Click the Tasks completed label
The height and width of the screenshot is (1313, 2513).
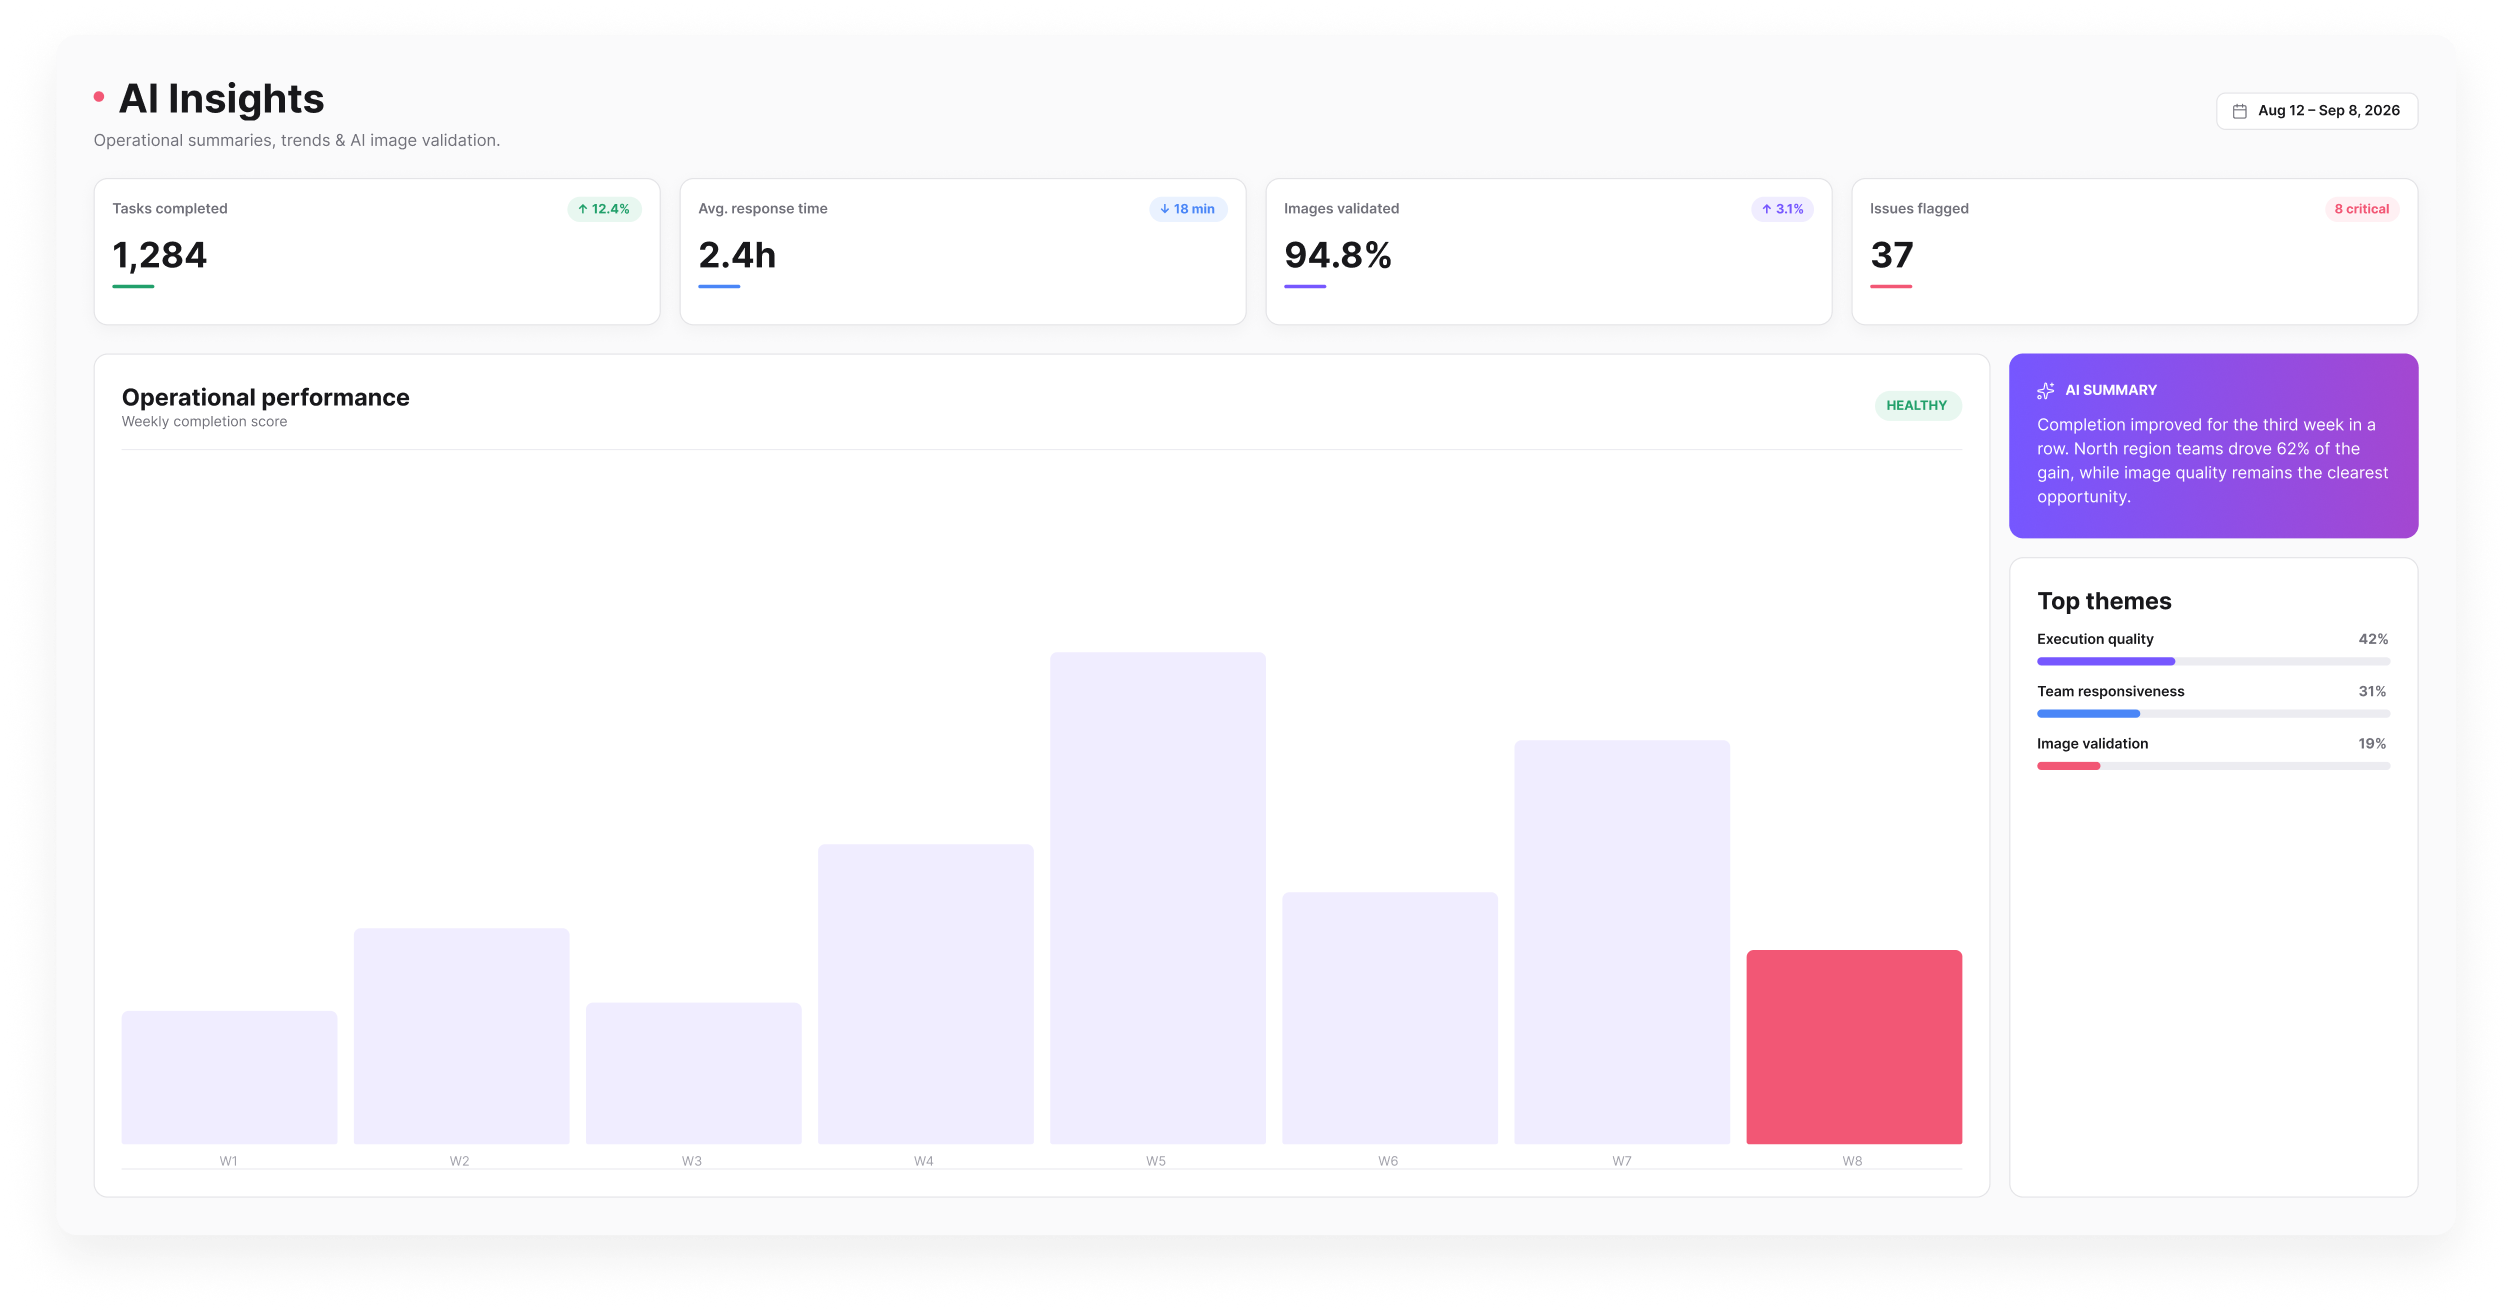click(x=170, y=209)
